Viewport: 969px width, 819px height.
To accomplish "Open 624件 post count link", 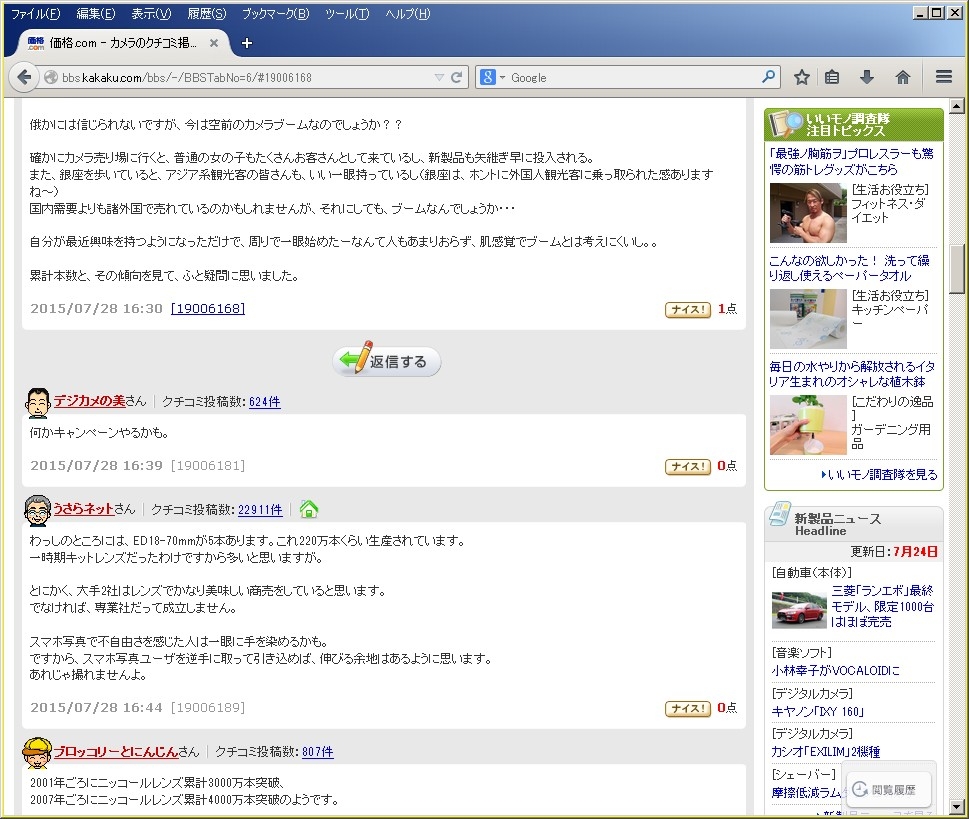I will click(x=264, y=402).
